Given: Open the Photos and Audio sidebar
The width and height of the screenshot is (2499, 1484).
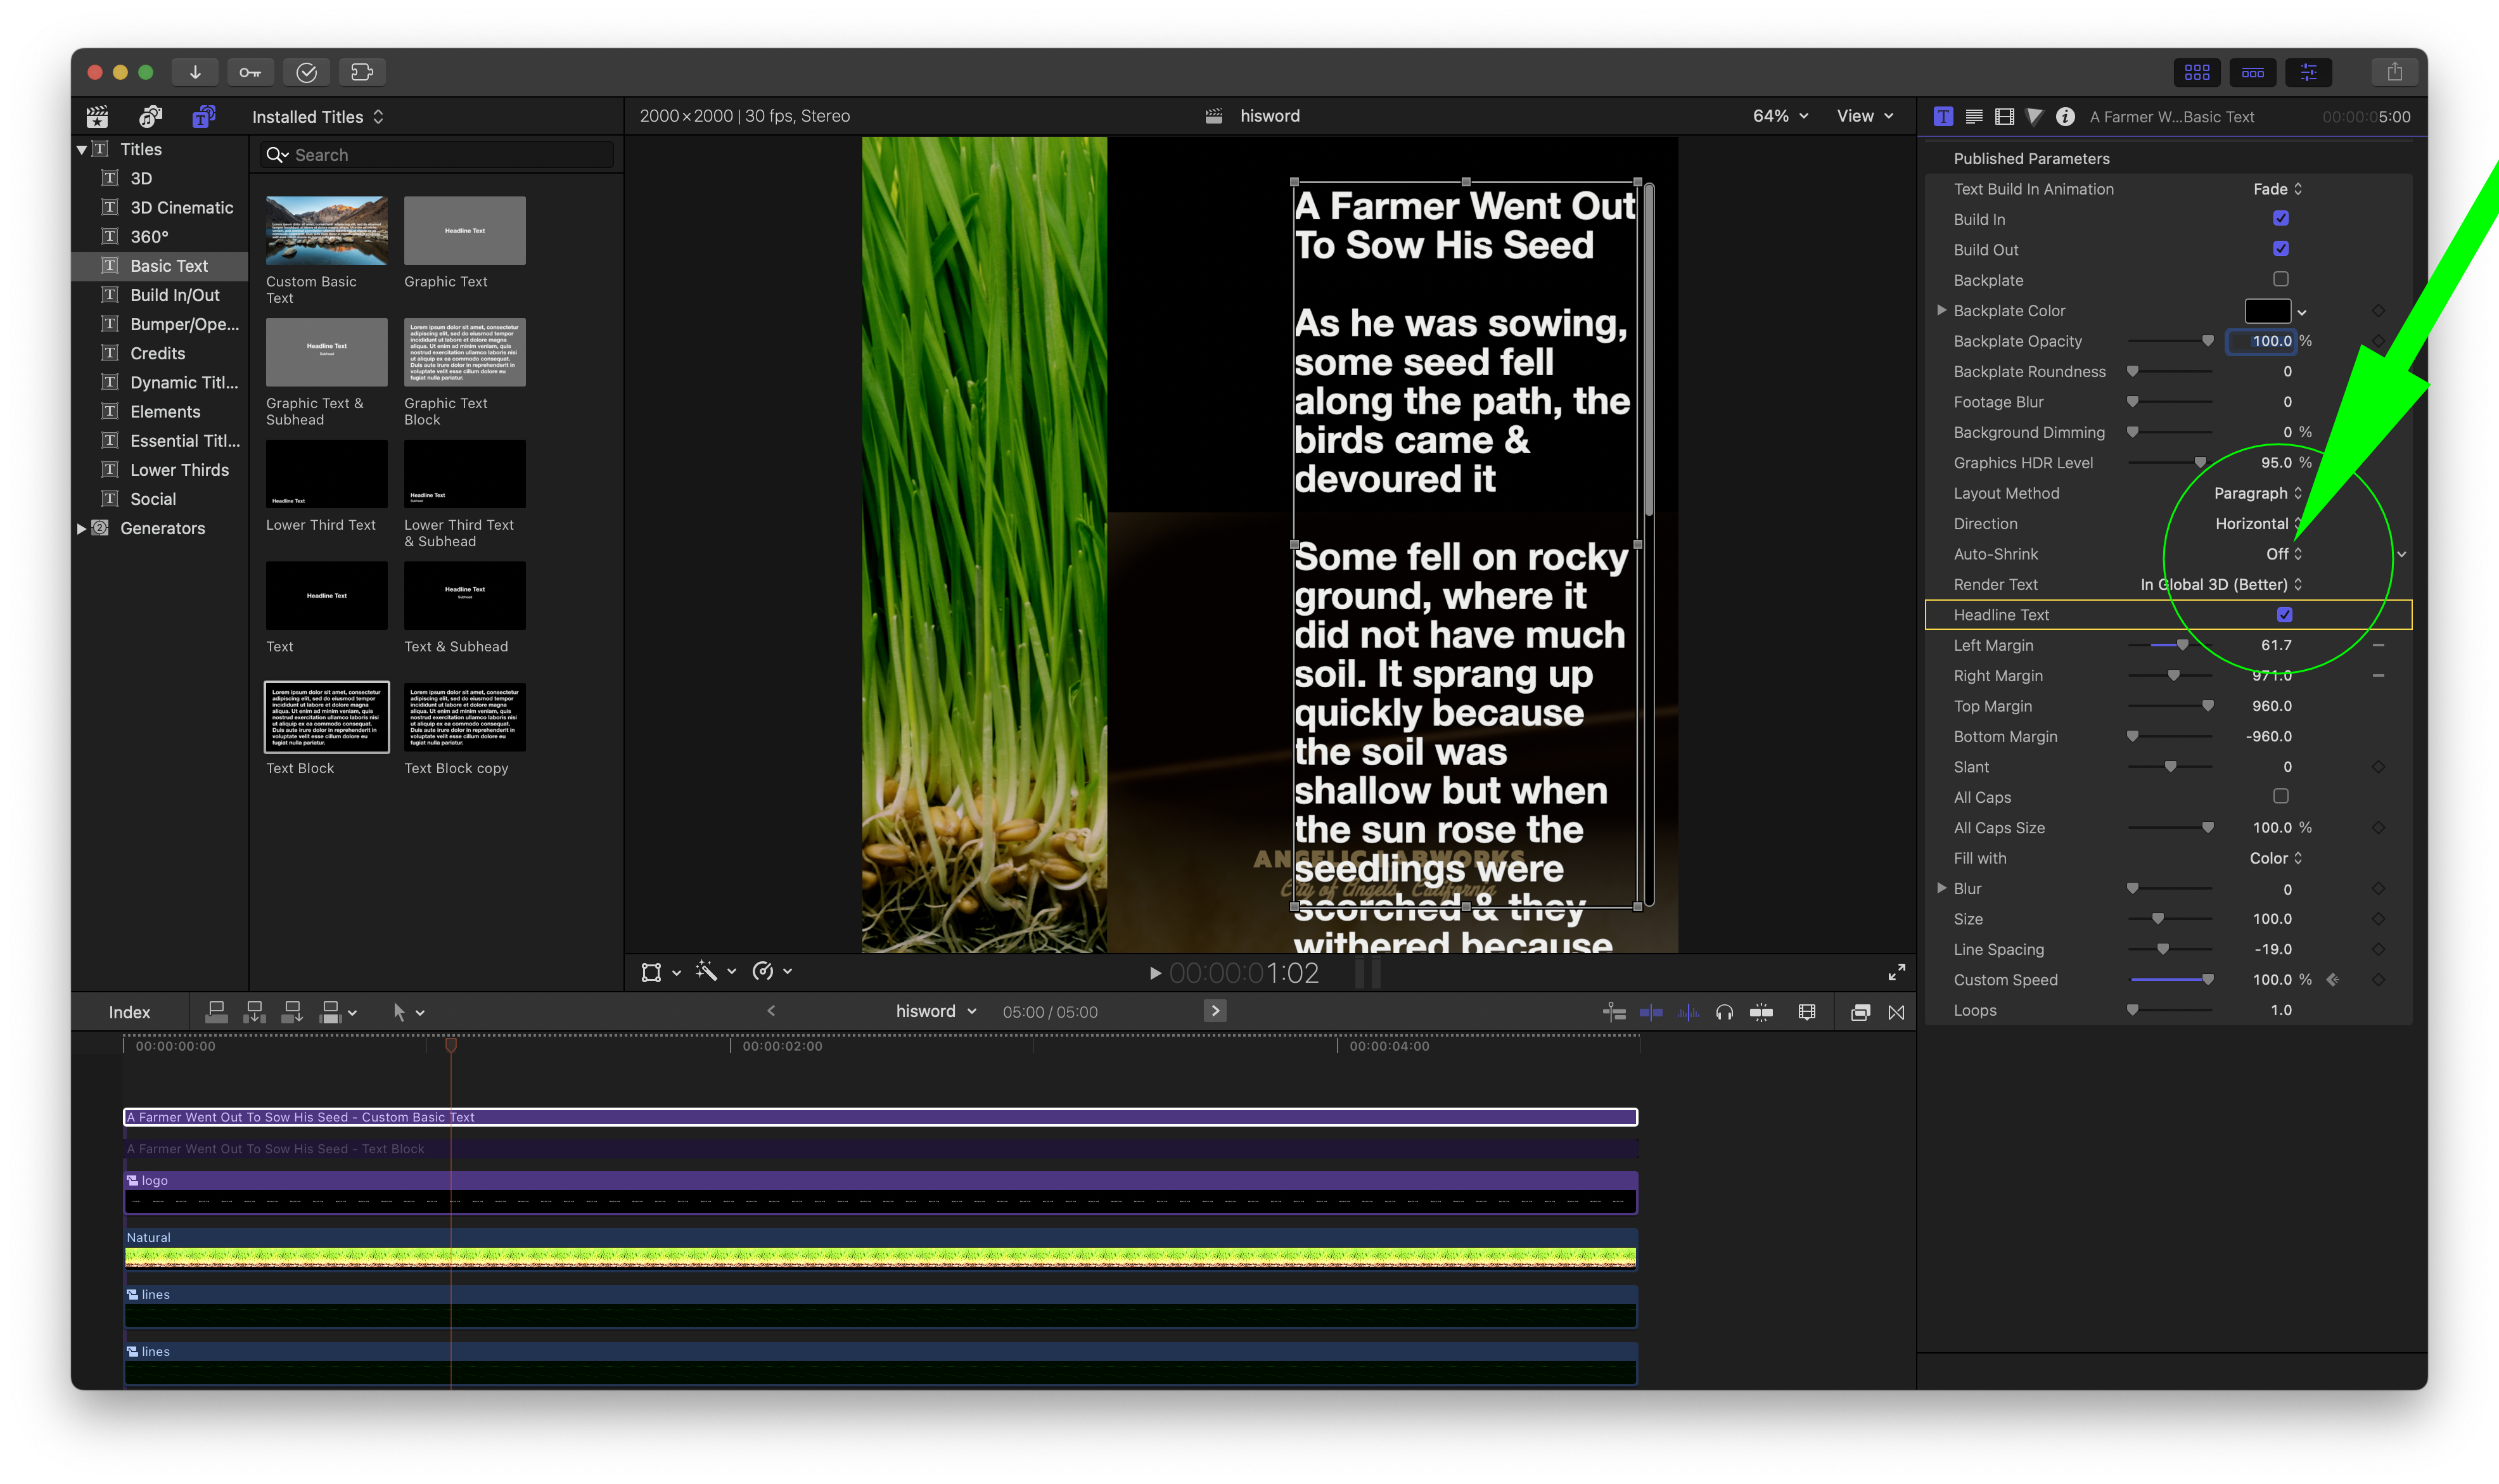Looking at the screenshot, I should click(x=150, y=117).
